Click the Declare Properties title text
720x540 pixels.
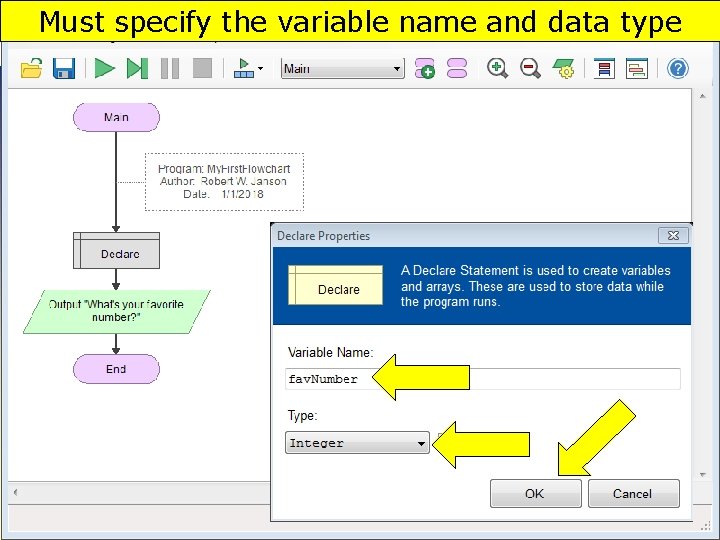click(x=323, y=236)
